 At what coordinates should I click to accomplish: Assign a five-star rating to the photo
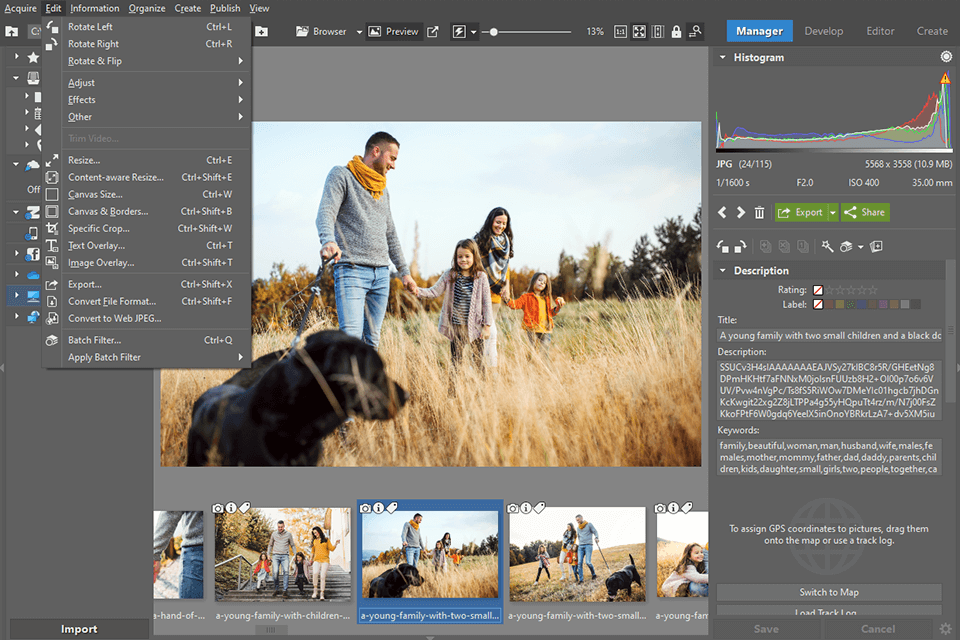[x=871, y=290]
